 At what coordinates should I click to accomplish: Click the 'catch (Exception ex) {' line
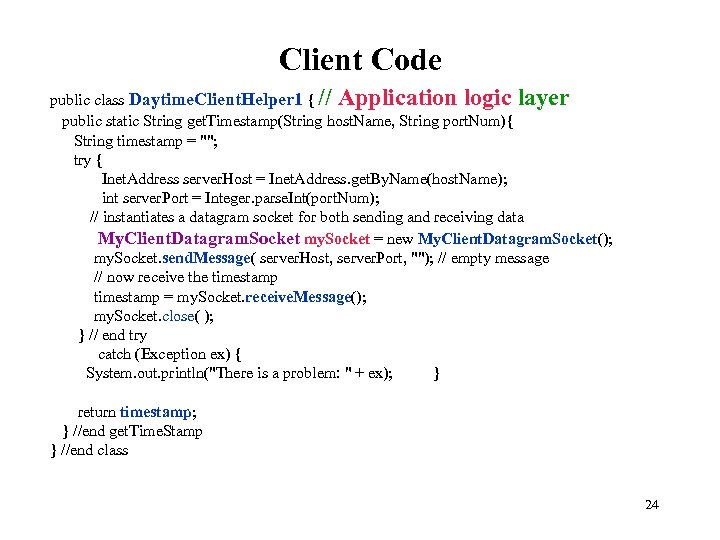coord(169,354)
